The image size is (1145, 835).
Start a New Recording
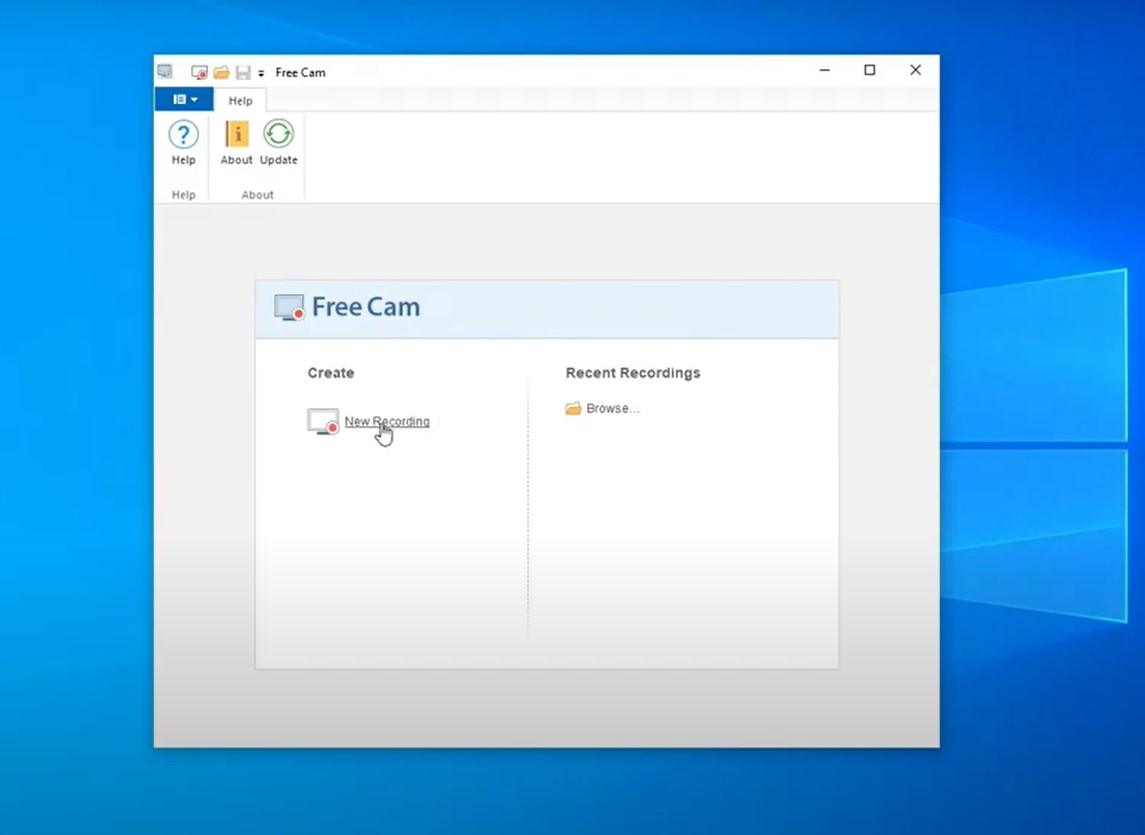(x=386, y=421)
